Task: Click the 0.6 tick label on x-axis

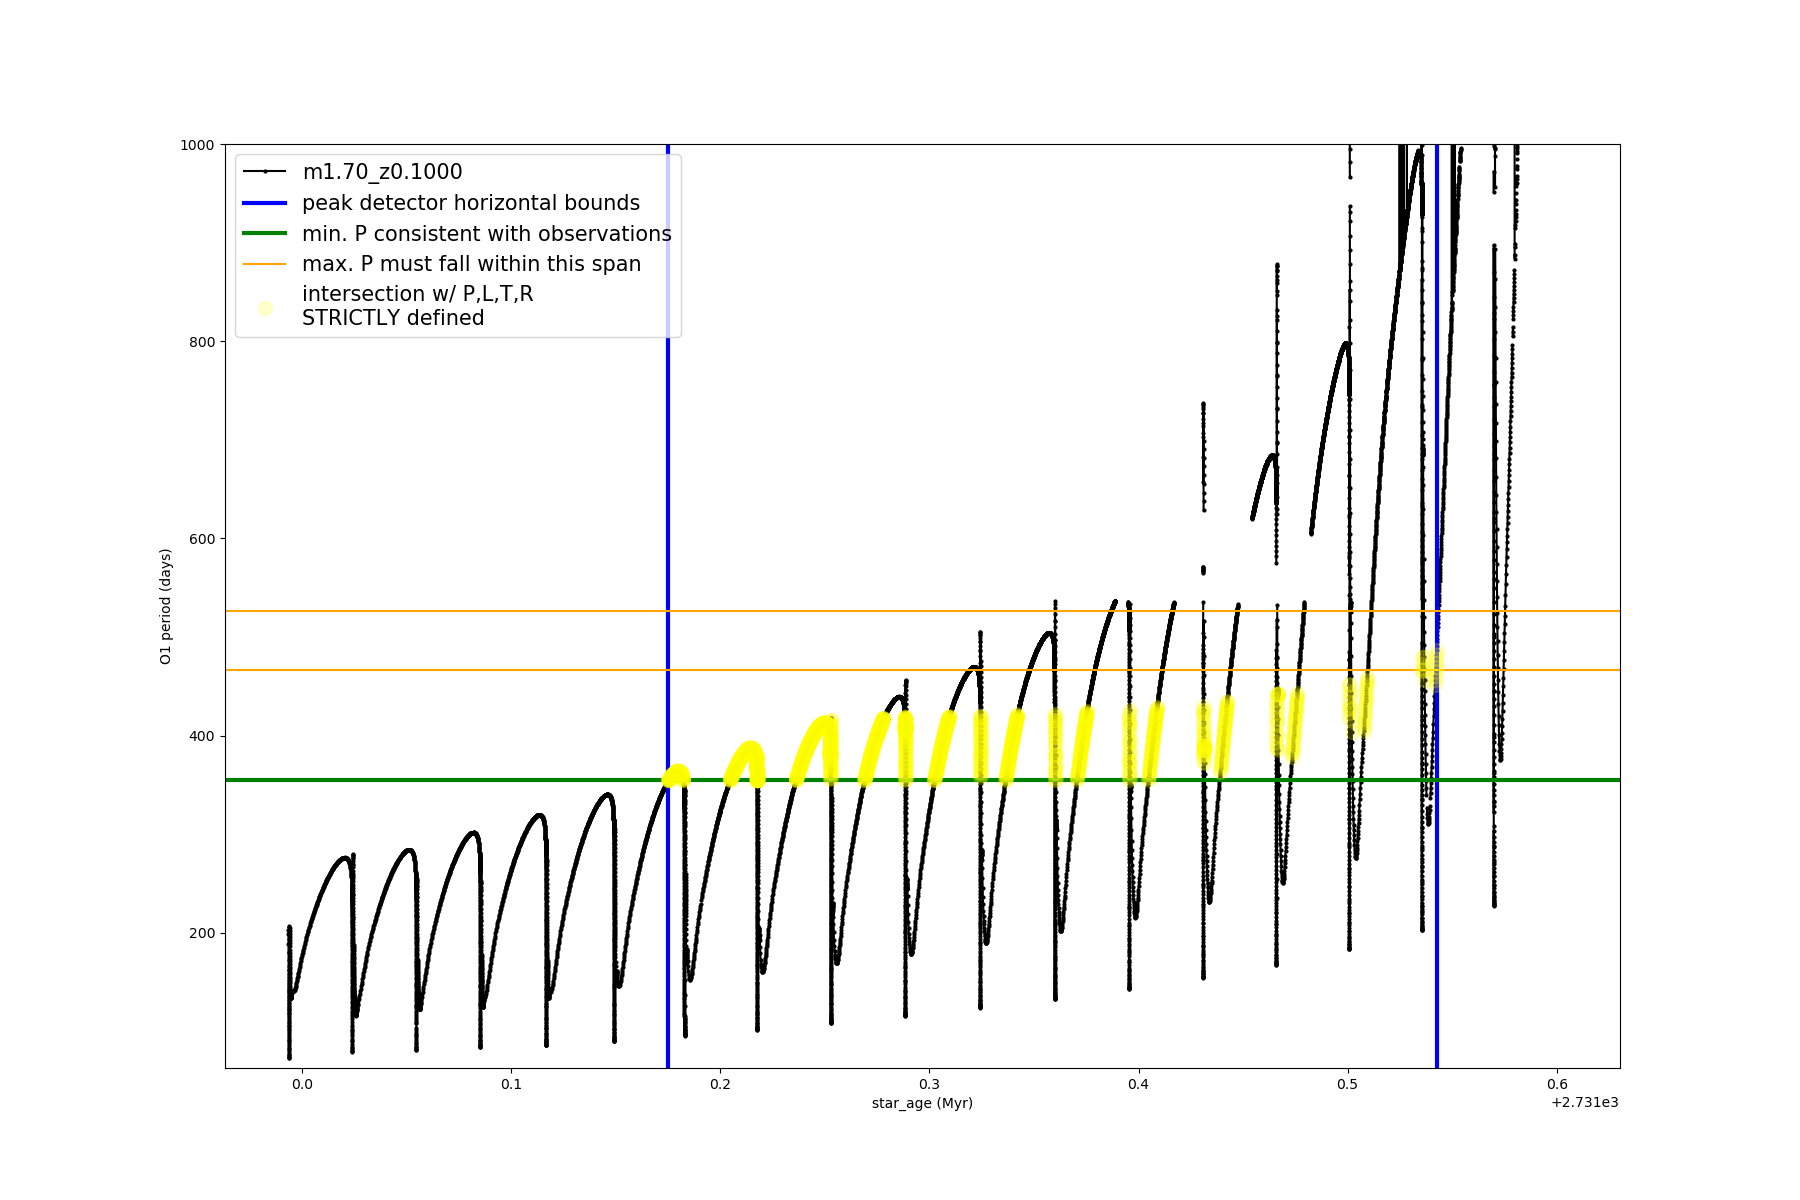Action: (x=1557, y=1084)
